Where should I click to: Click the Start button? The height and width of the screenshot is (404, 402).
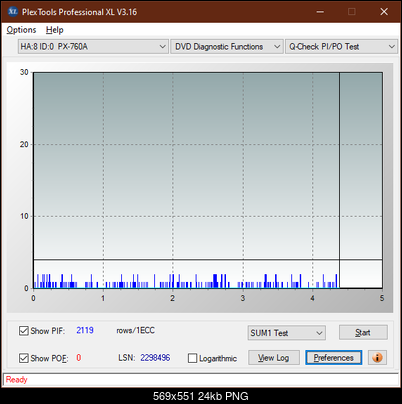[x=363, y=332]
